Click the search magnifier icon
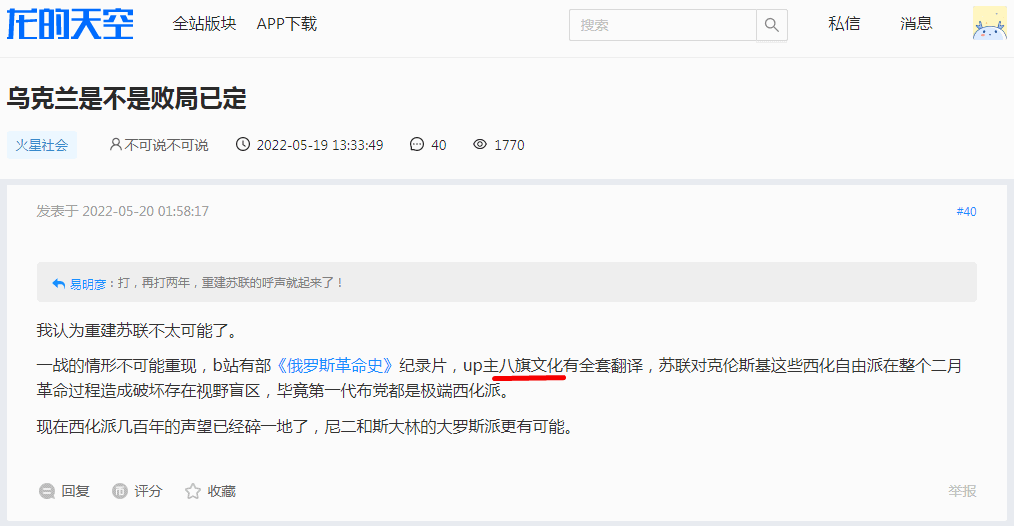 click(771, 25)
